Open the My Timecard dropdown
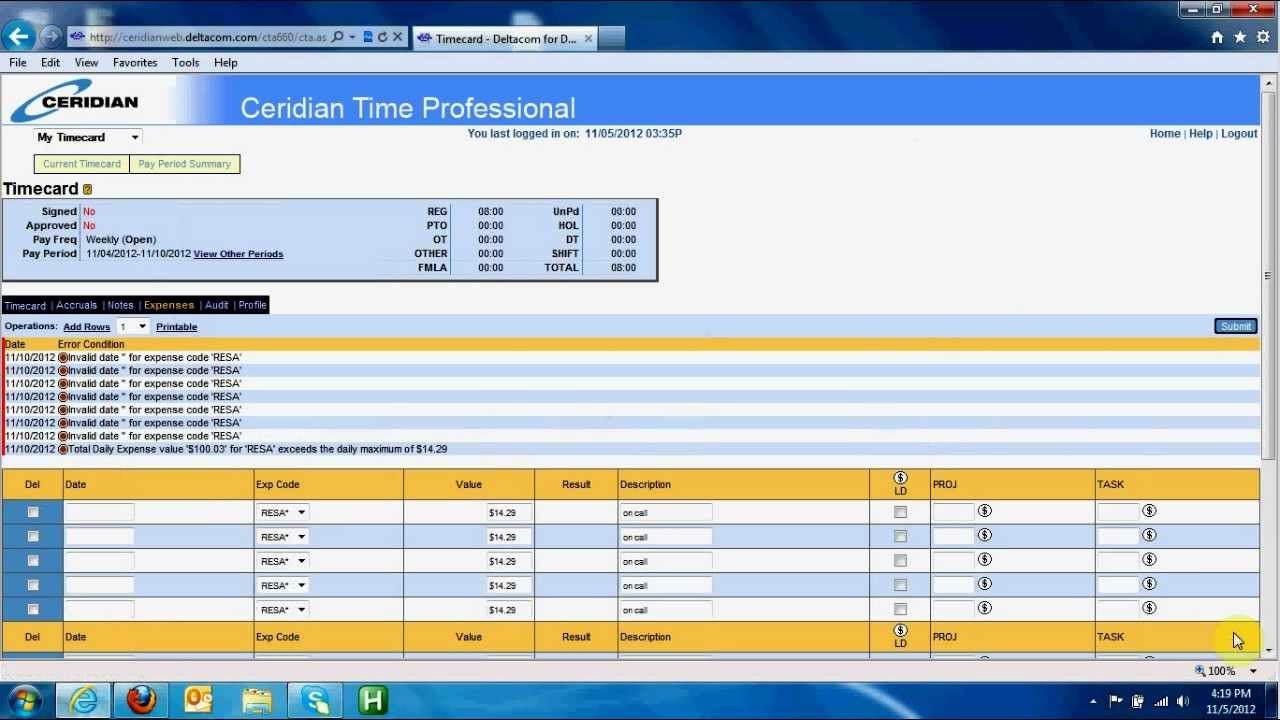 click(x=88, y=137)
